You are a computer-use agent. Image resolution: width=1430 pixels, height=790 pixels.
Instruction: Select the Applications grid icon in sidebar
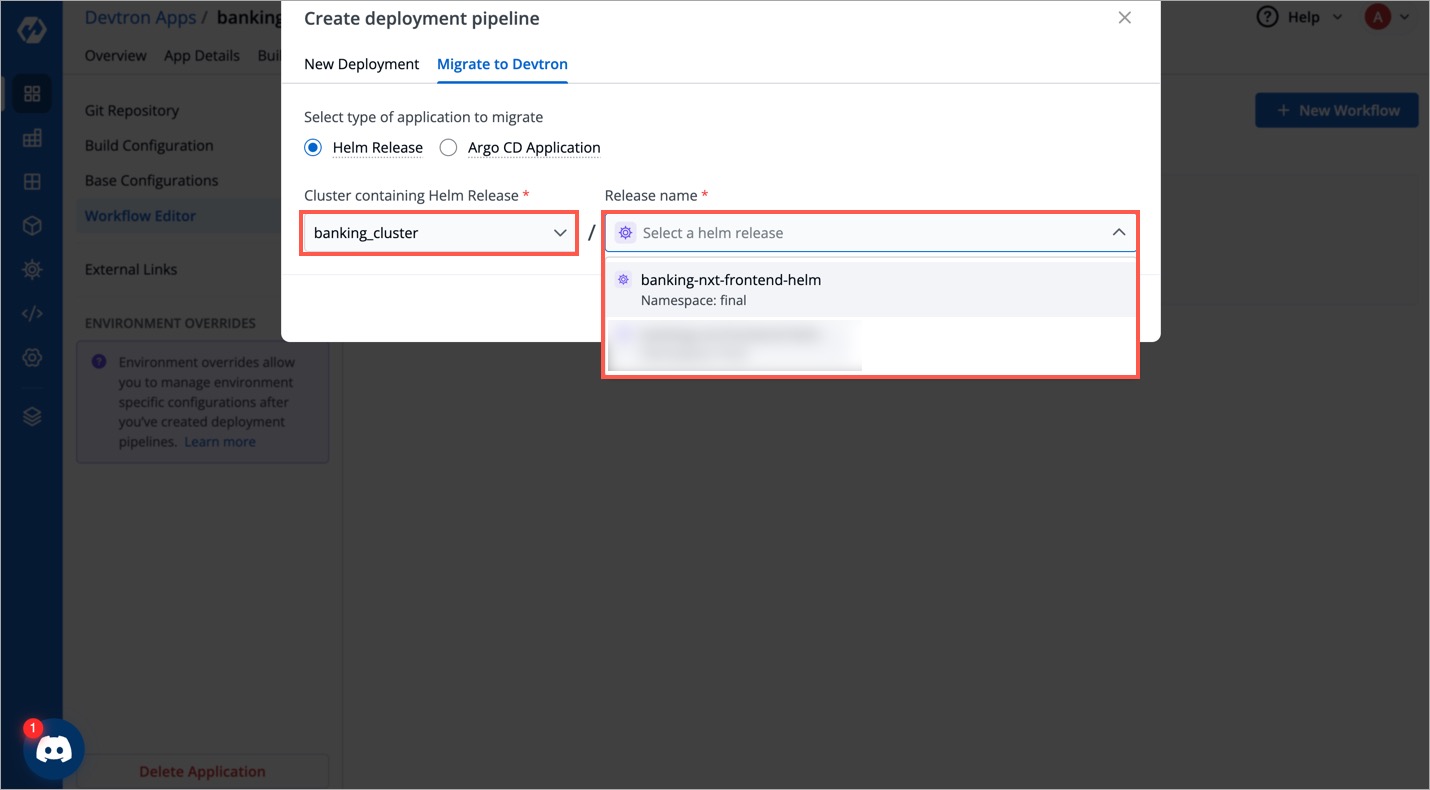tap(31, 93)
